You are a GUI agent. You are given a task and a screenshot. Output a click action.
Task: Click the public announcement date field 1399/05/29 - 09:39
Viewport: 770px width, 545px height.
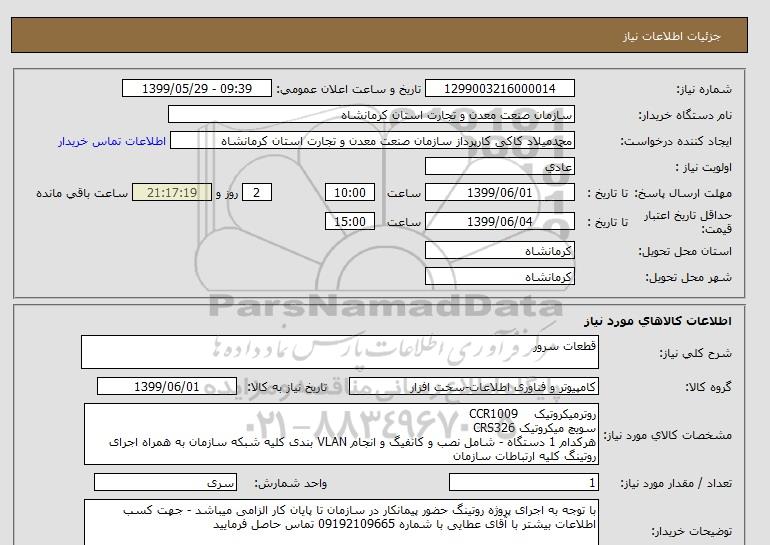tap(196, 89)
